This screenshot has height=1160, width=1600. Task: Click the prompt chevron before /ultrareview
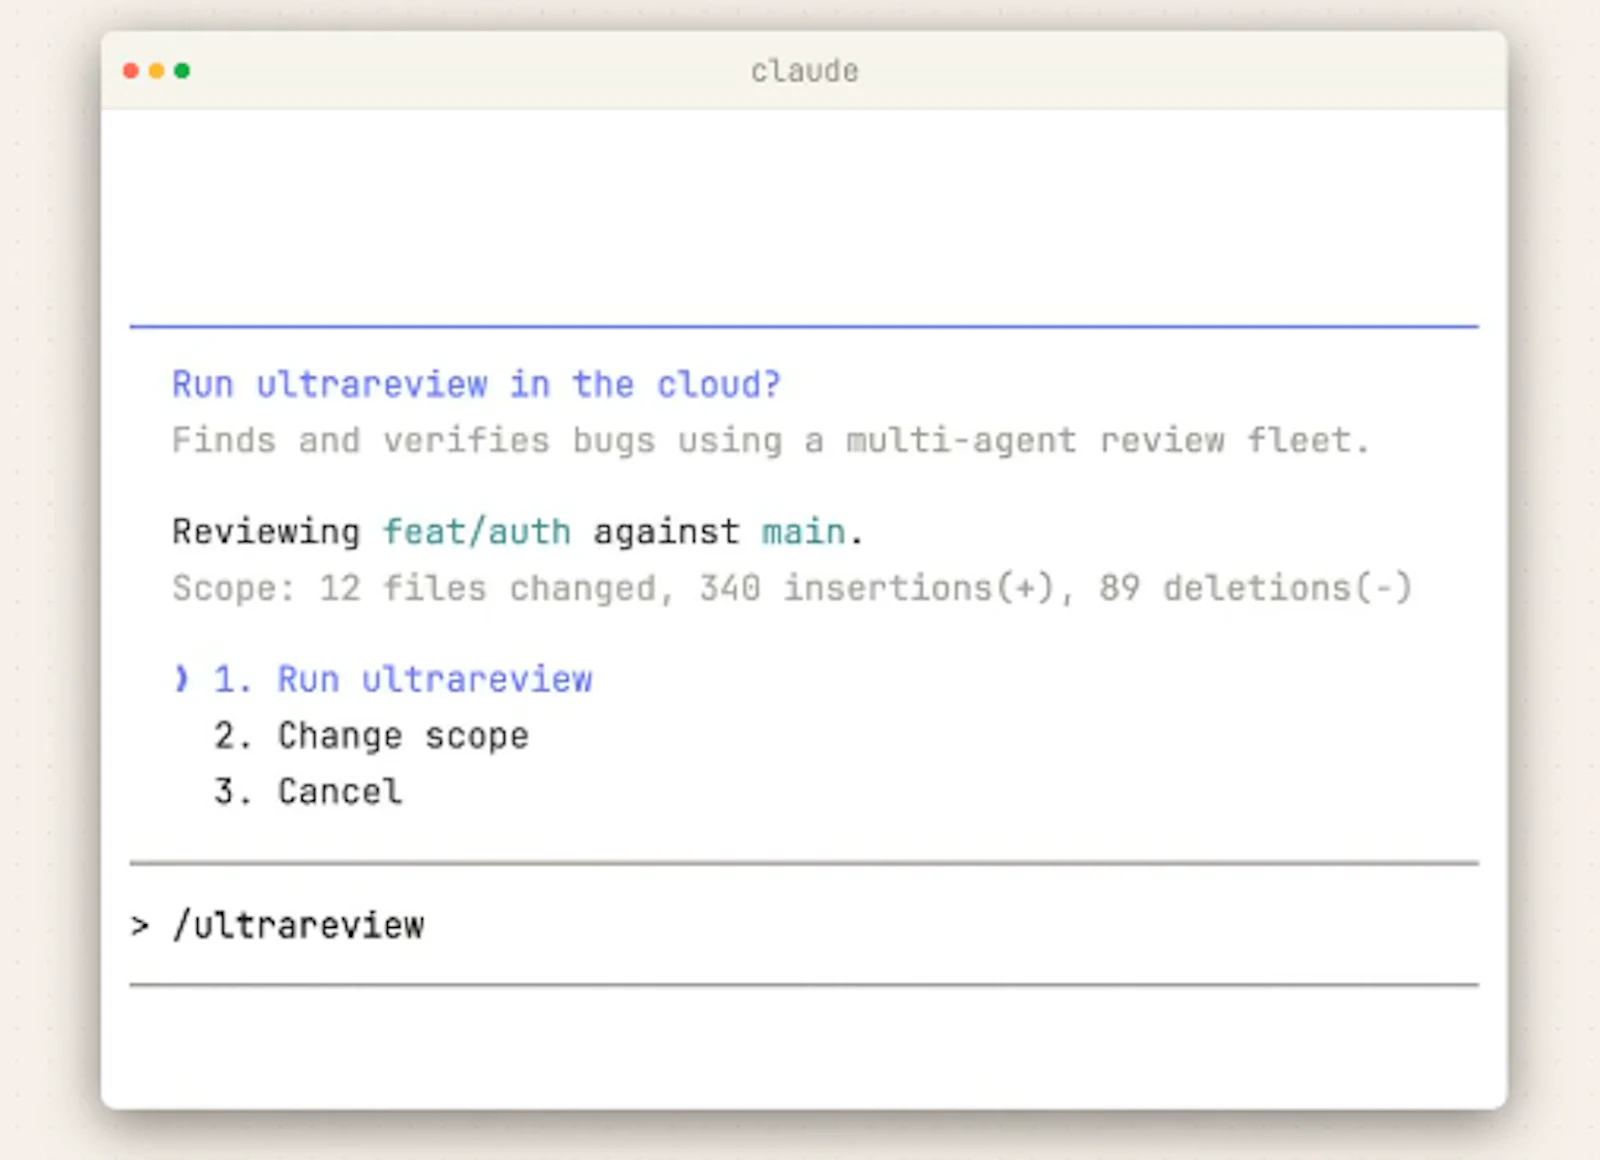click(138, 925)
